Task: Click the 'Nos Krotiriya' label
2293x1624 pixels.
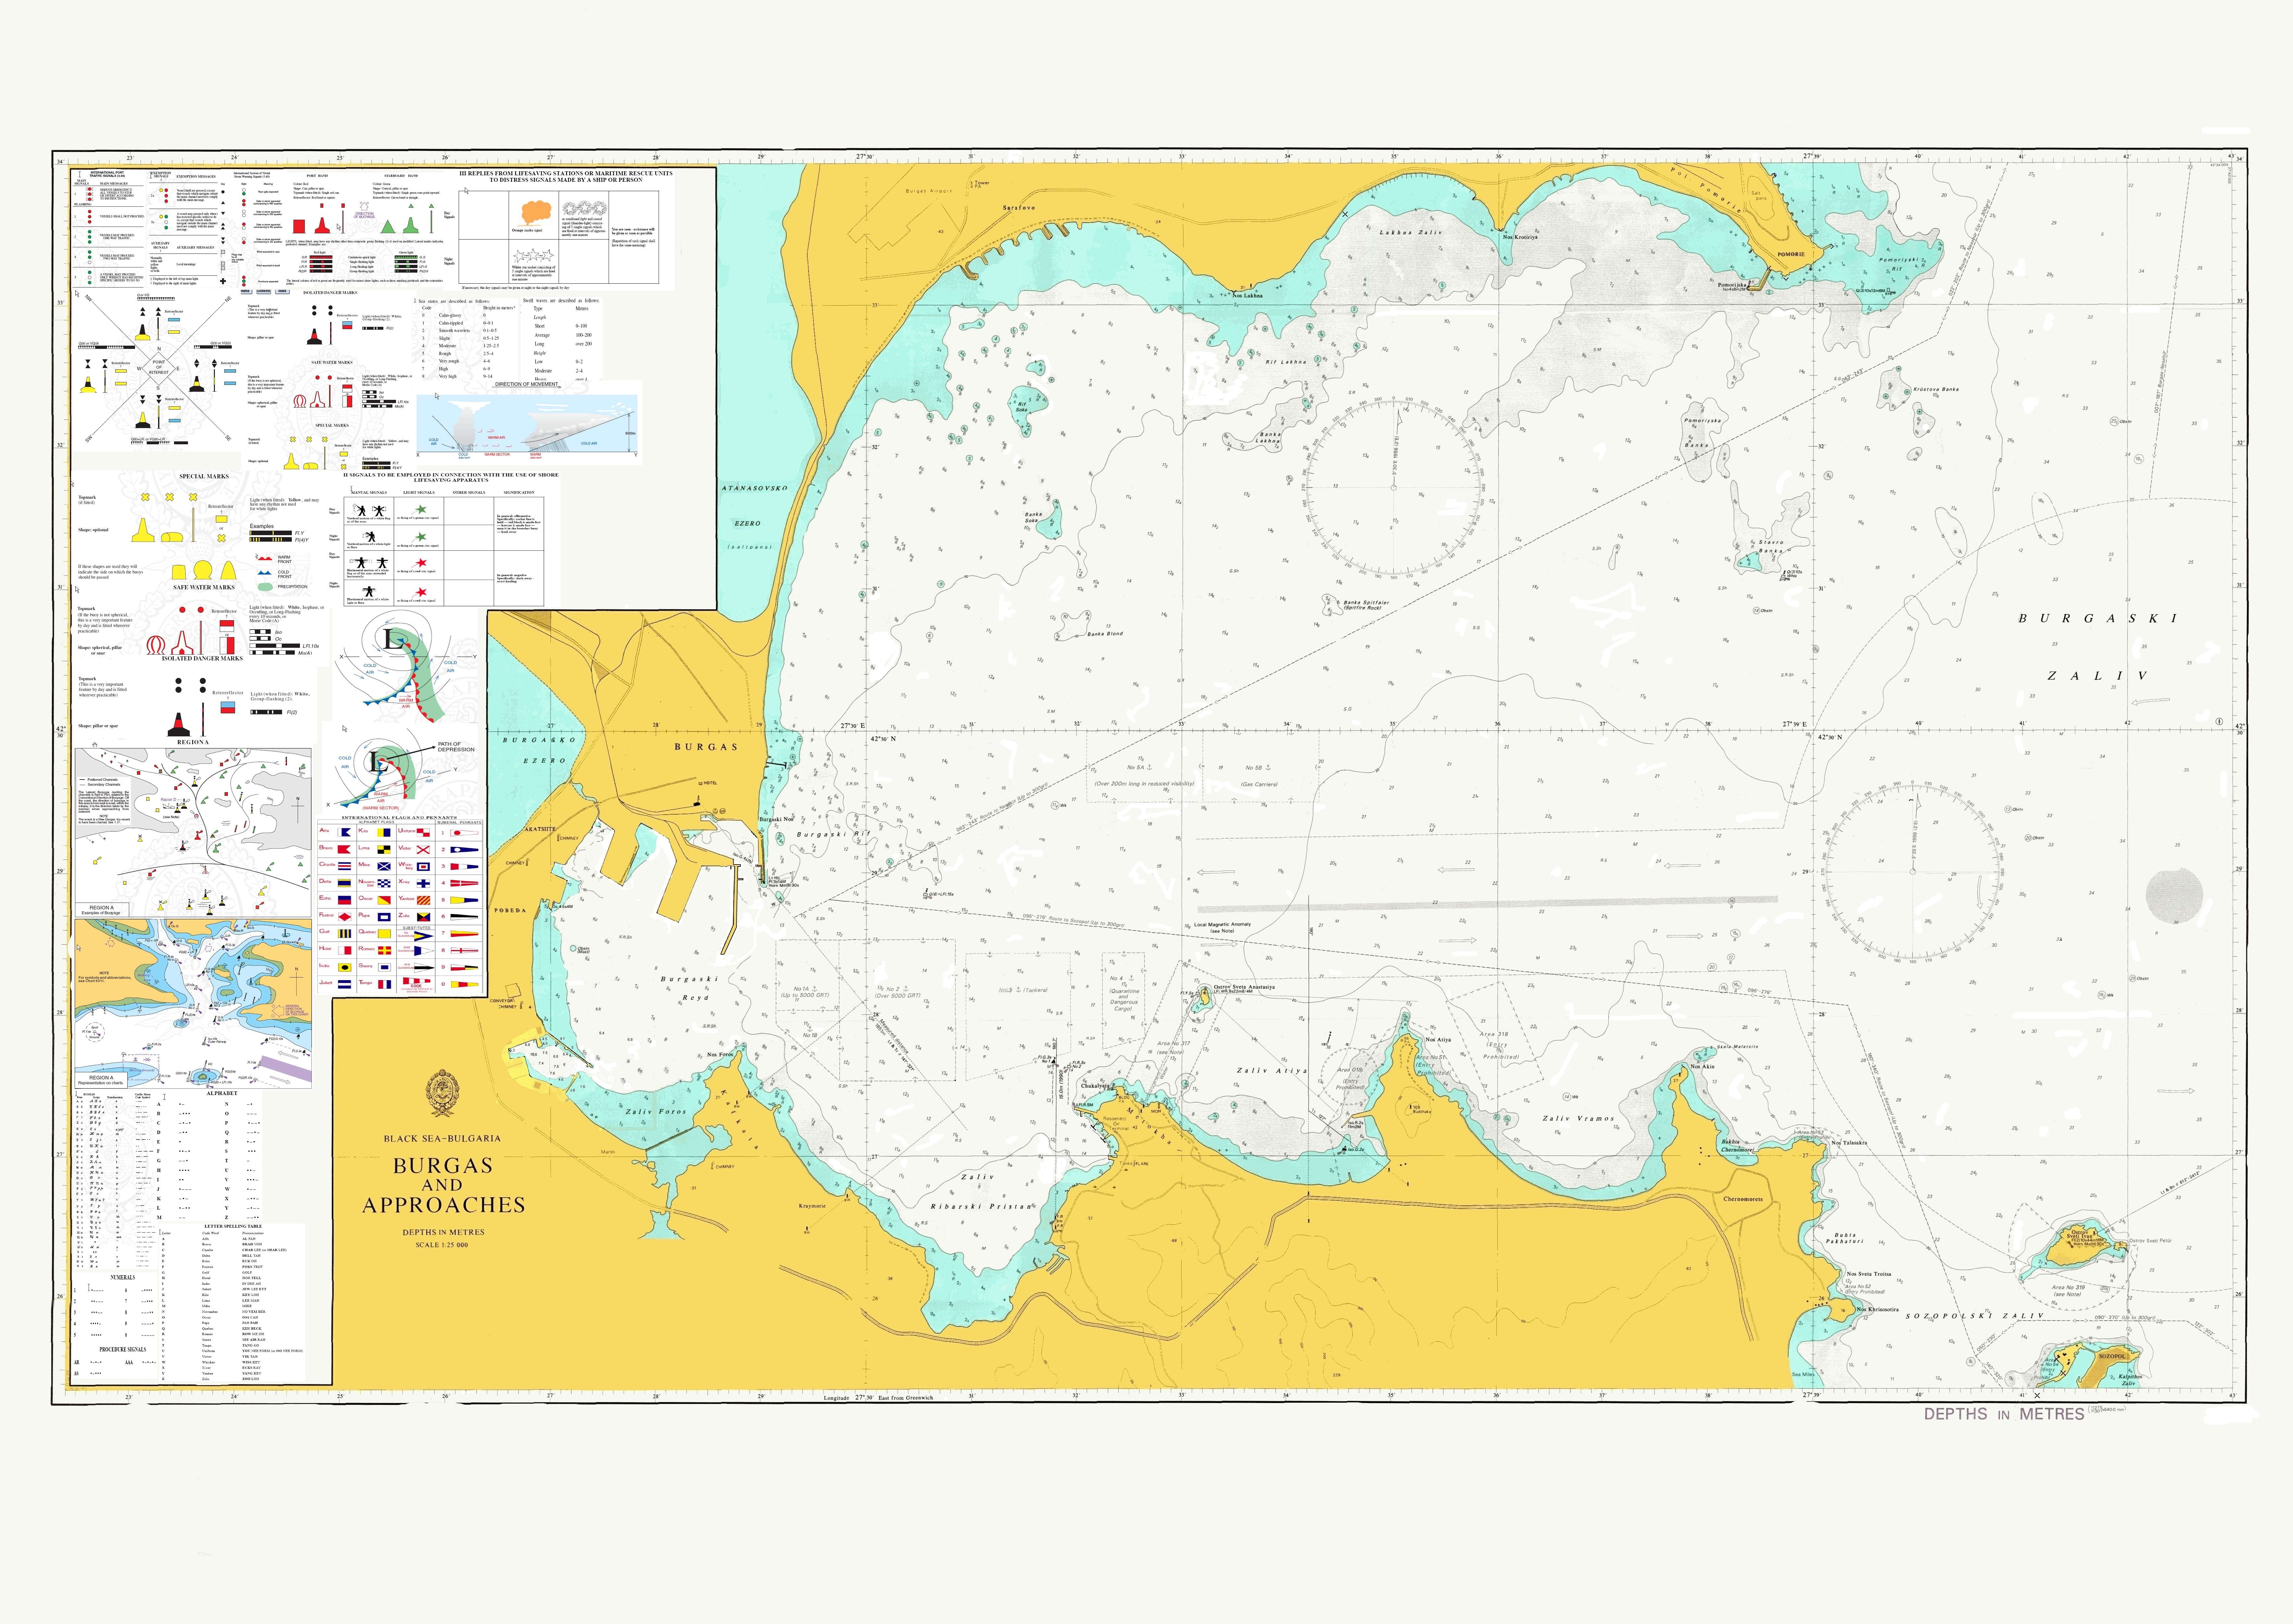Action: [1520, 237]
